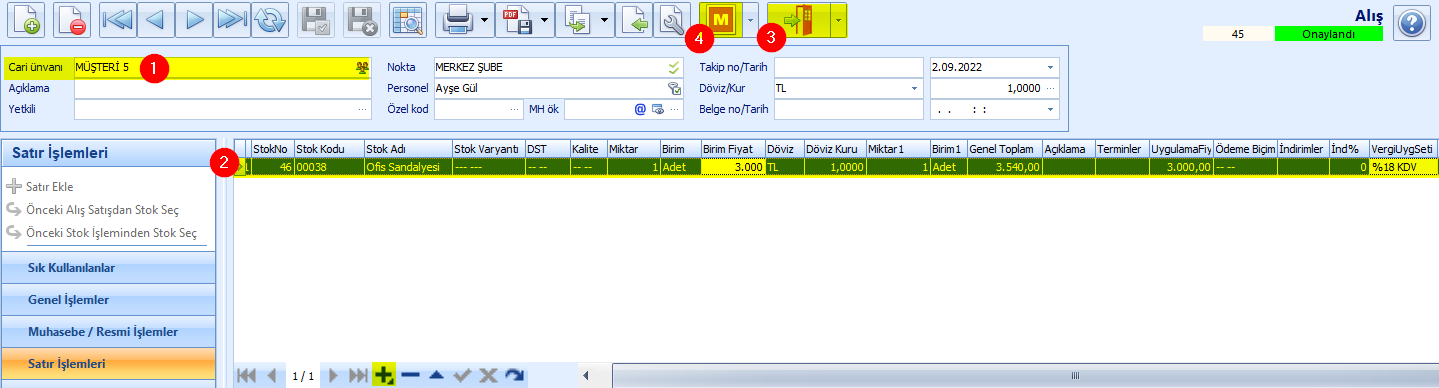Refresh the record with circular arrows icon
The image size is (1439, 388).
(269, 20)
